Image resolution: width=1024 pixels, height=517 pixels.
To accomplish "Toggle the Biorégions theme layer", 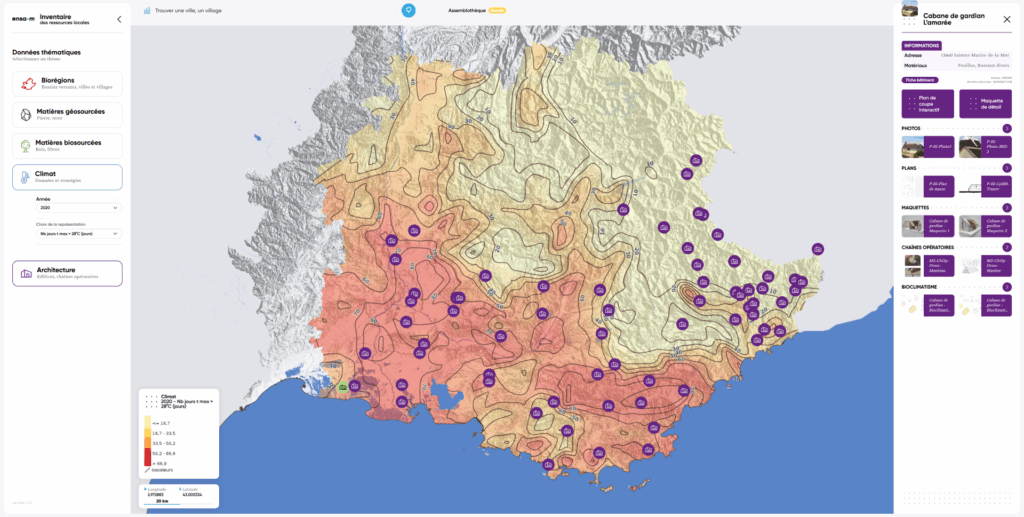I will coord(67,84).
